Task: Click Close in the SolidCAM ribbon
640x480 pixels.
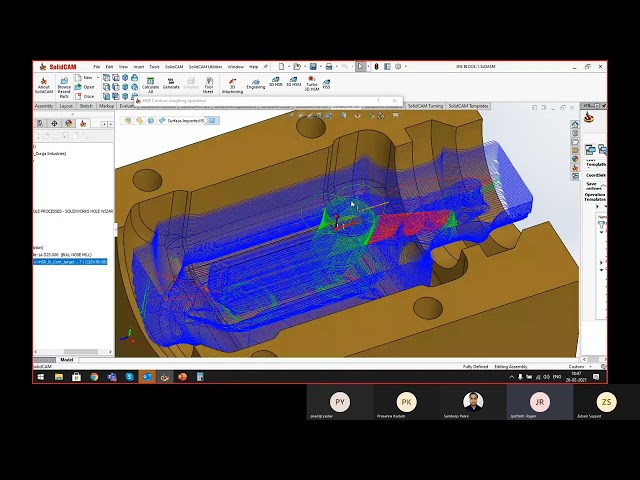Action: tap(85, 96)
